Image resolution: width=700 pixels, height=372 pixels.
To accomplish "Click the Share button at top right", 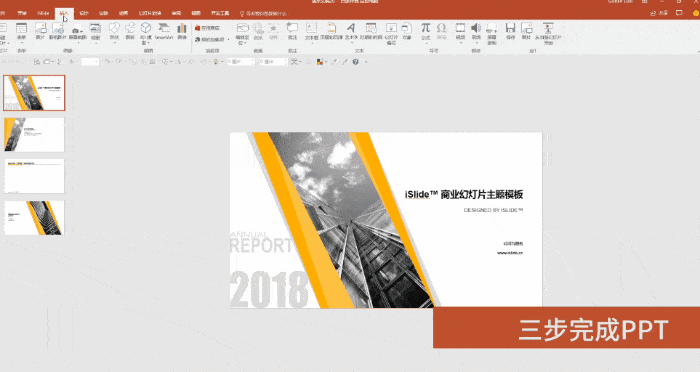I will (659, 13).
